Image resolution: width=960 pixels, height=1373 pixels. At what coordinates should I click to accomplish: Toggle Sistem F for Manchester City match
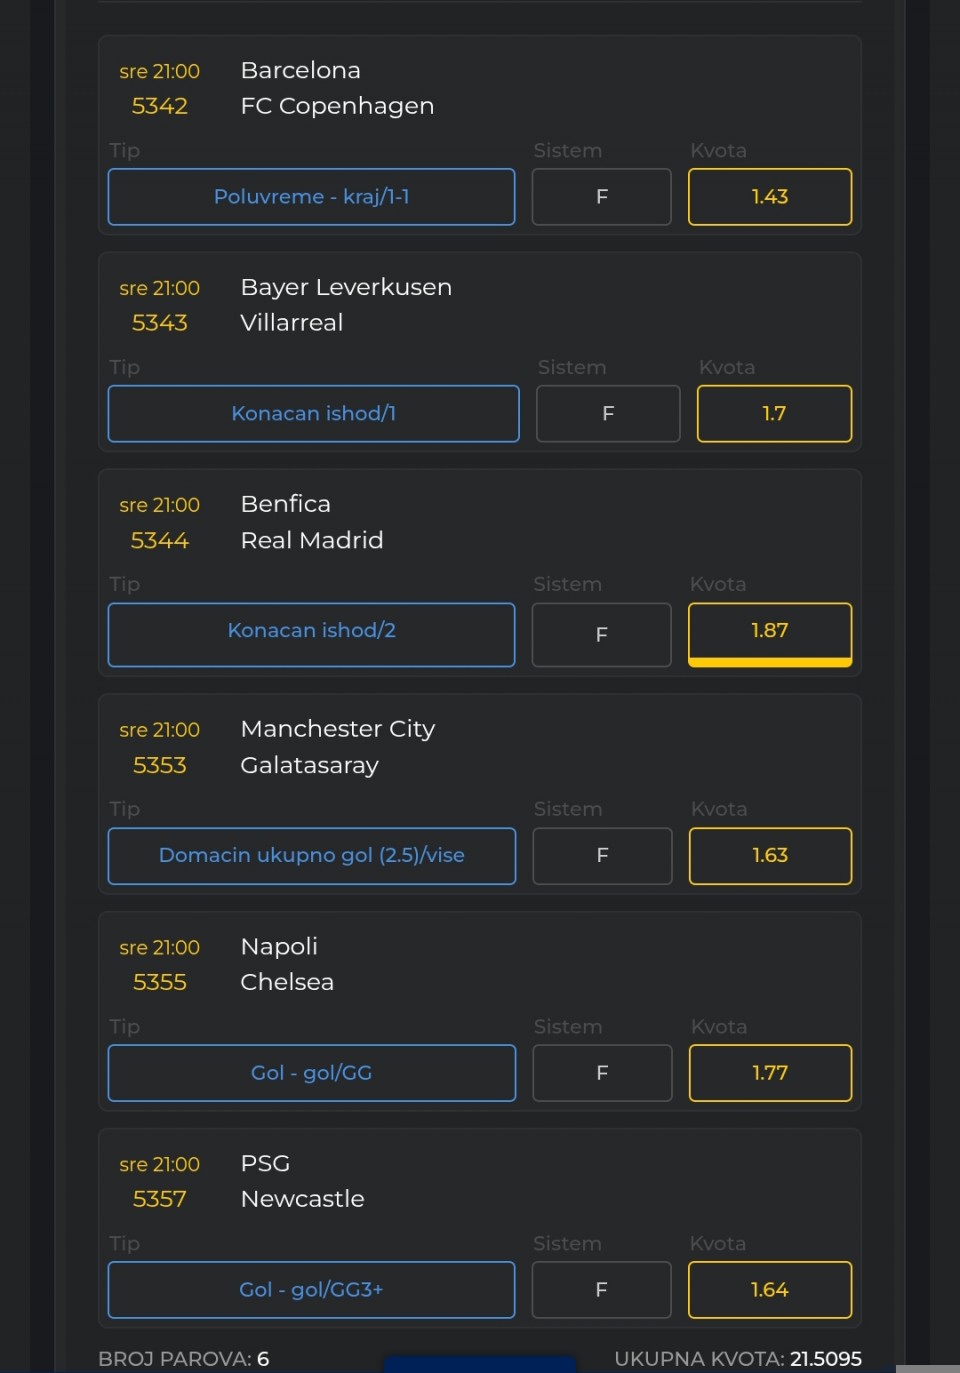(602, 856)
